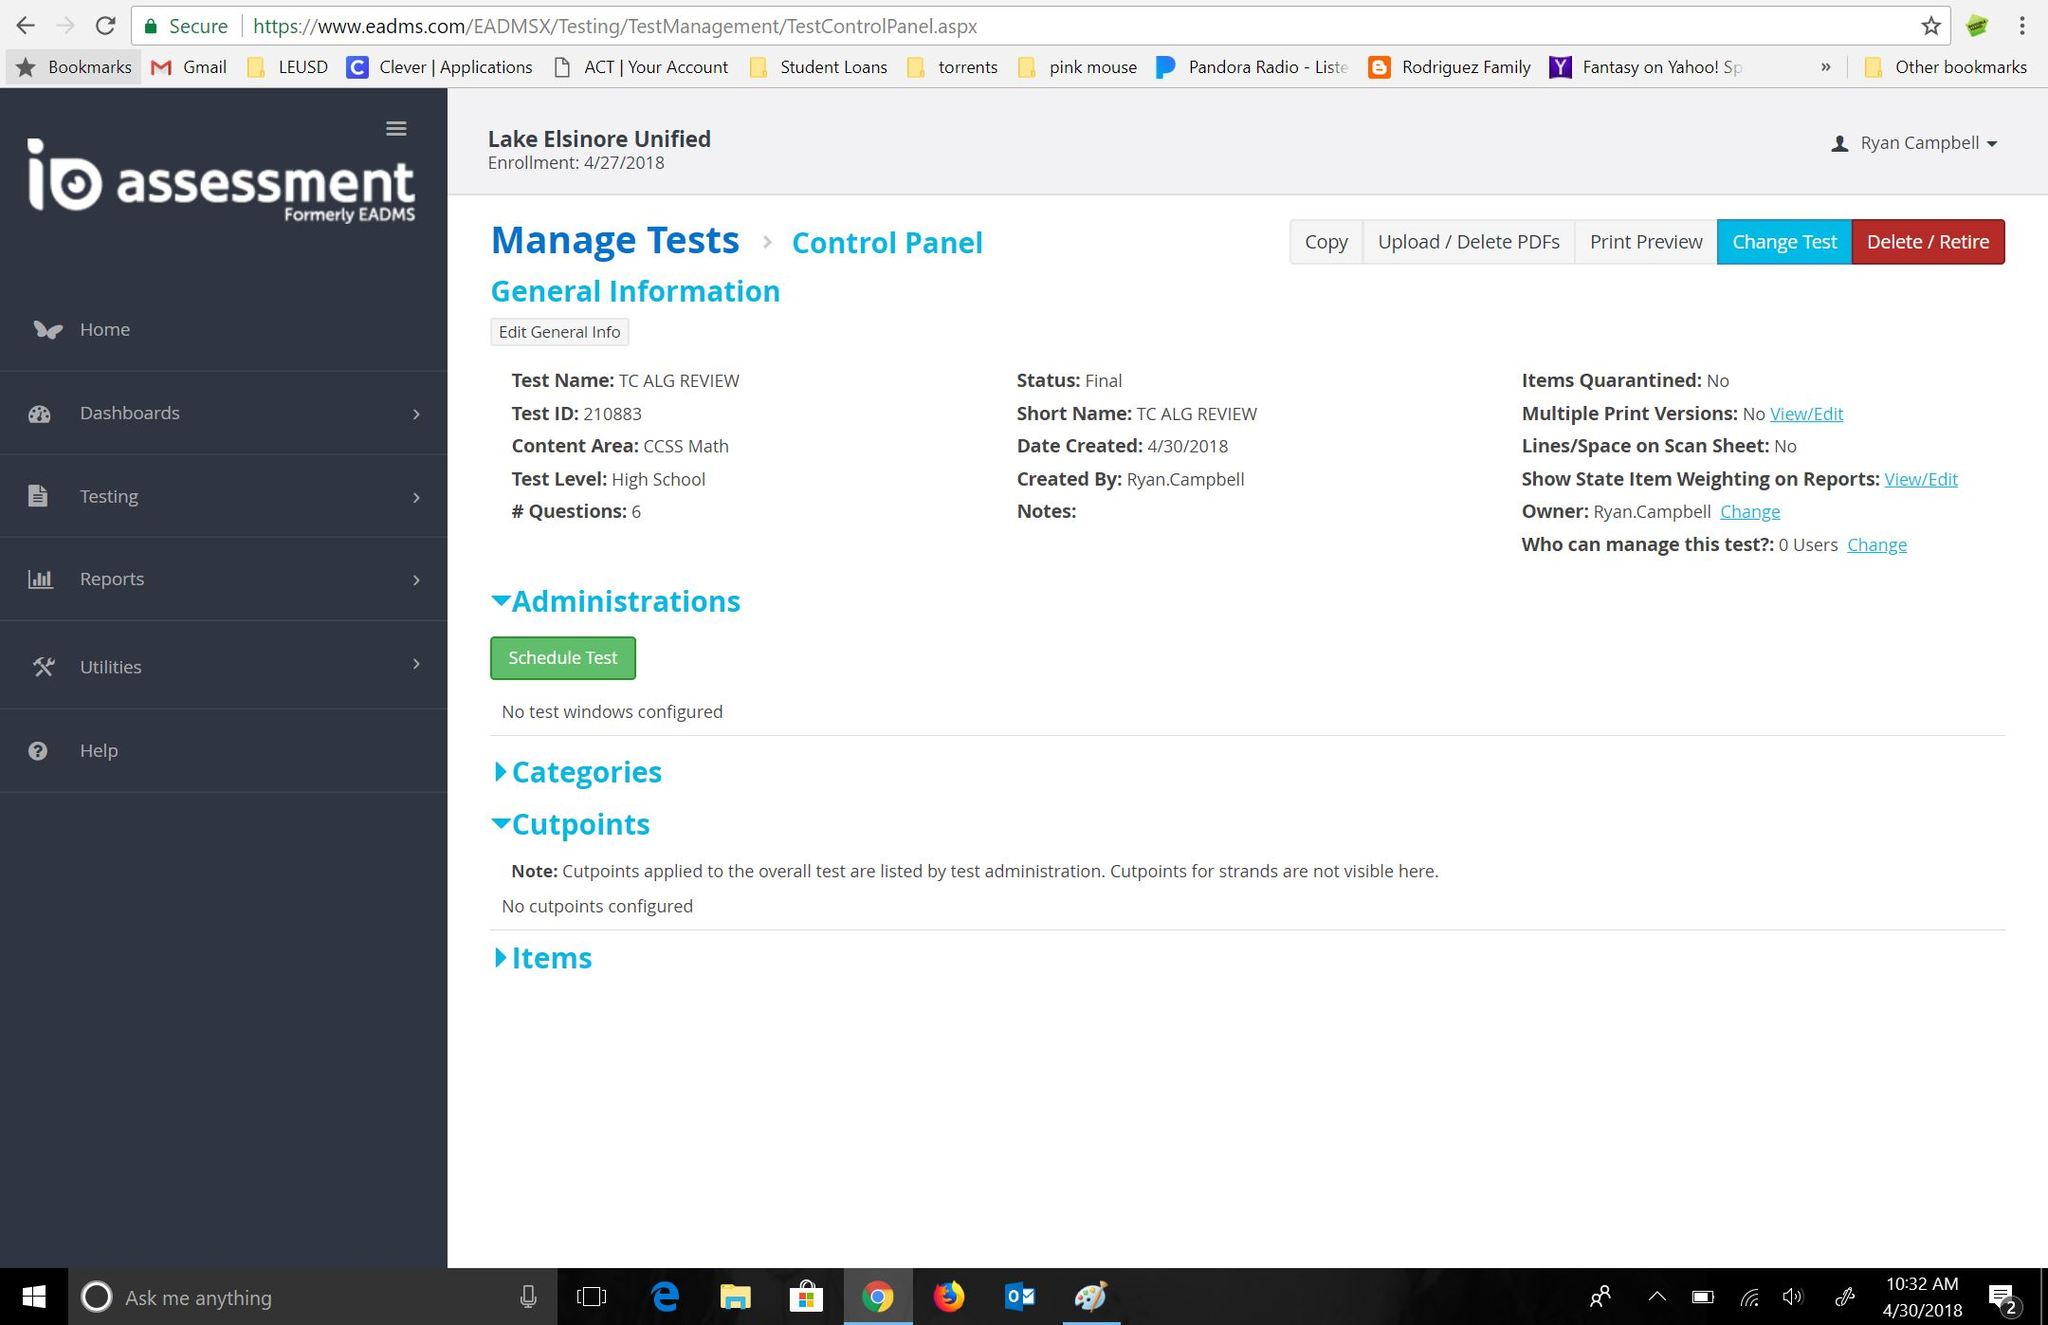
Task: Click the Testing document icon
Action: (38, 496)
